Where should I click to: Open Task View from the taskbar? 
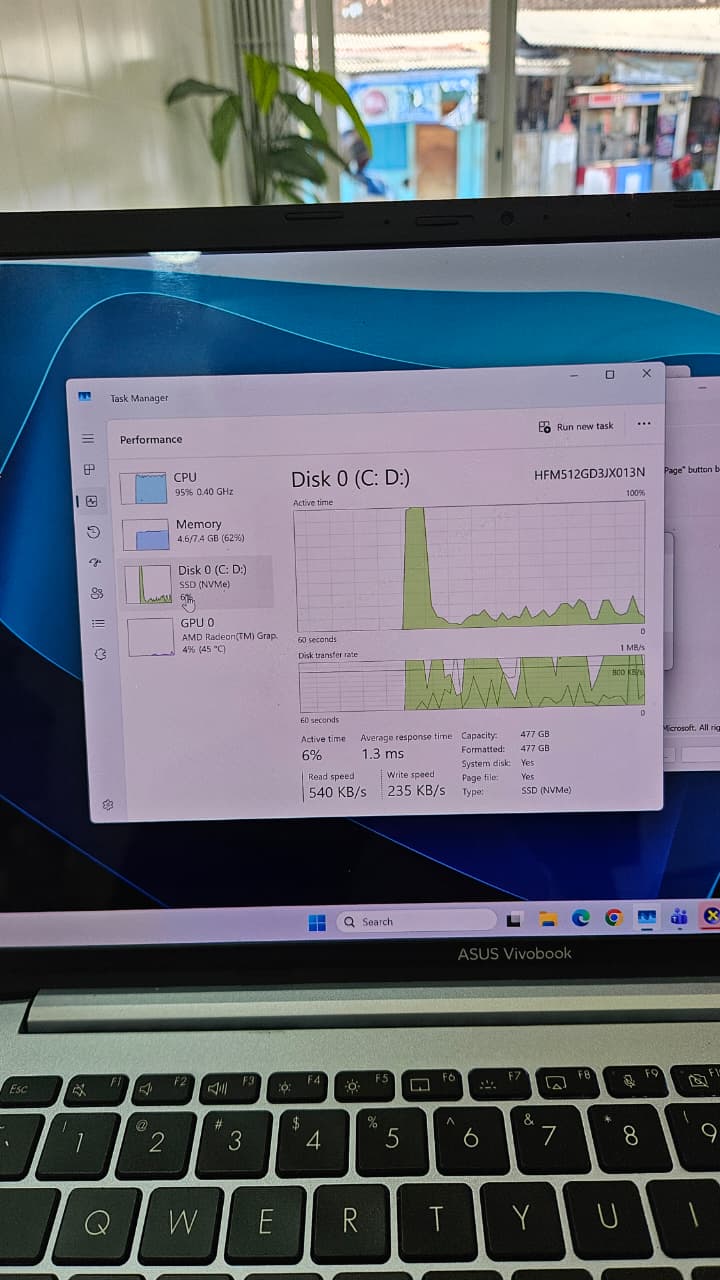[x=514, y=919]
